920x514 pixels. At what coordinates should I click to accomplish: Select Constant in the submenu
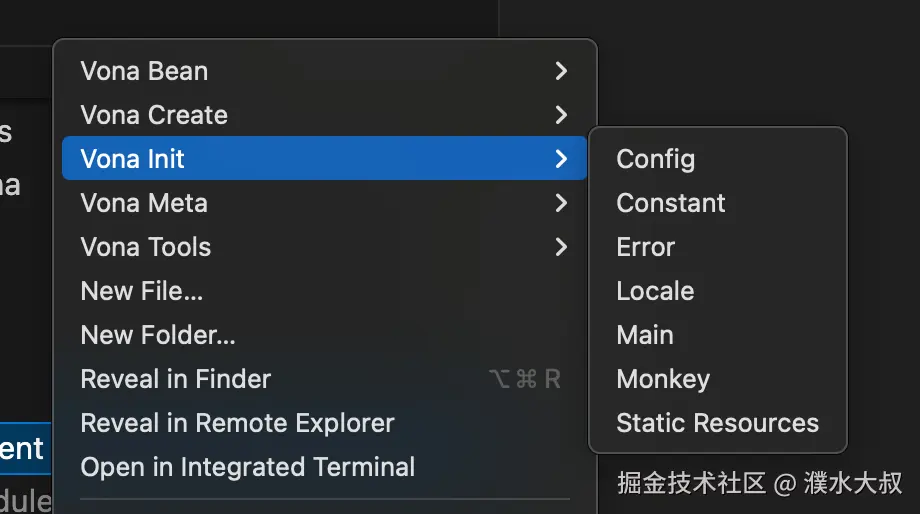point(671,203)
